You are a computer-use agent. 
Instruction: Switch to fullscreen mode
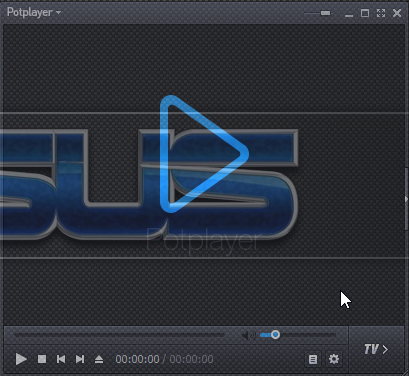point(381,13)
